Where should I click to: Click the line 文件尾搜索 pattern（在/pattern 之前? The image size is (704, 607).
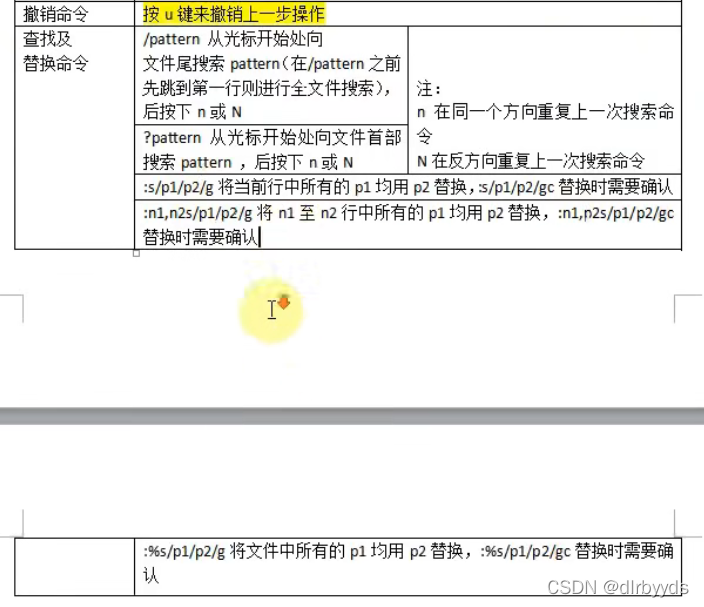click(271, 64)
